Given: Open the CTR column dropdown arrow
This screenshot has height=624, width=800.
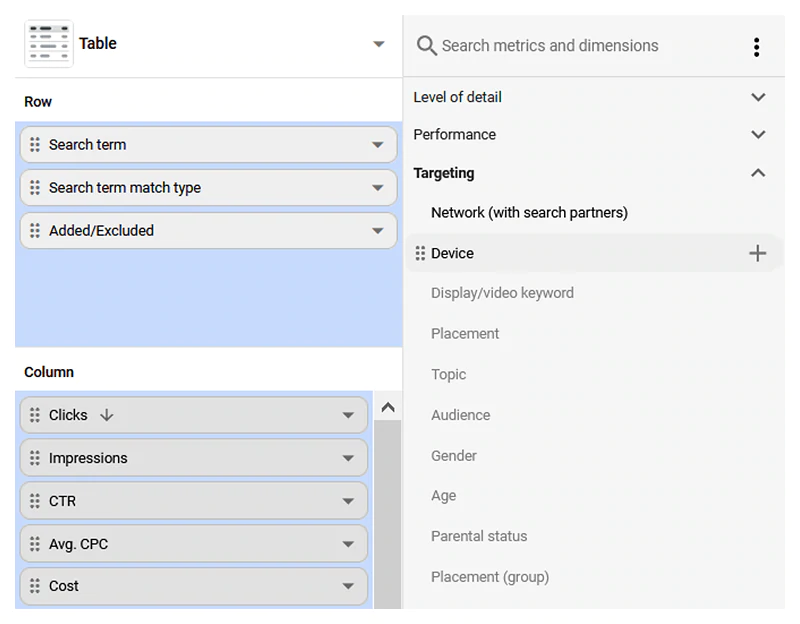Looking at the screenshot, I should [348, 501].
